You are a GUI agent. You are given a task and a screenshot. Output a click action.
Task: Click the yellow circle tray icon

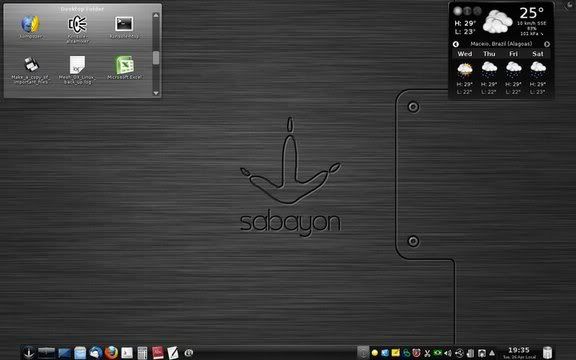[375, 353]
